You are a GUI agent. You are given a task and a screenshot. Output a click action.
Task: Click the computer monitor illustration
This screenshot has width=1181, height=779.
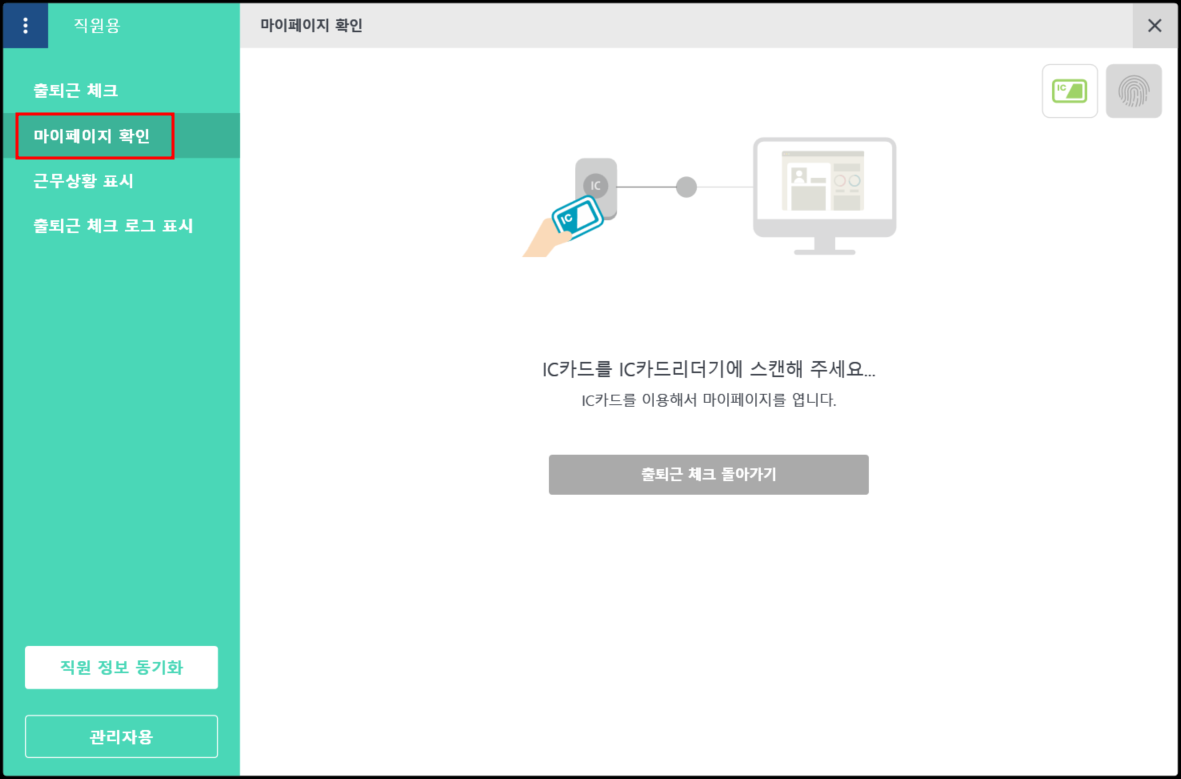(824, 192)
